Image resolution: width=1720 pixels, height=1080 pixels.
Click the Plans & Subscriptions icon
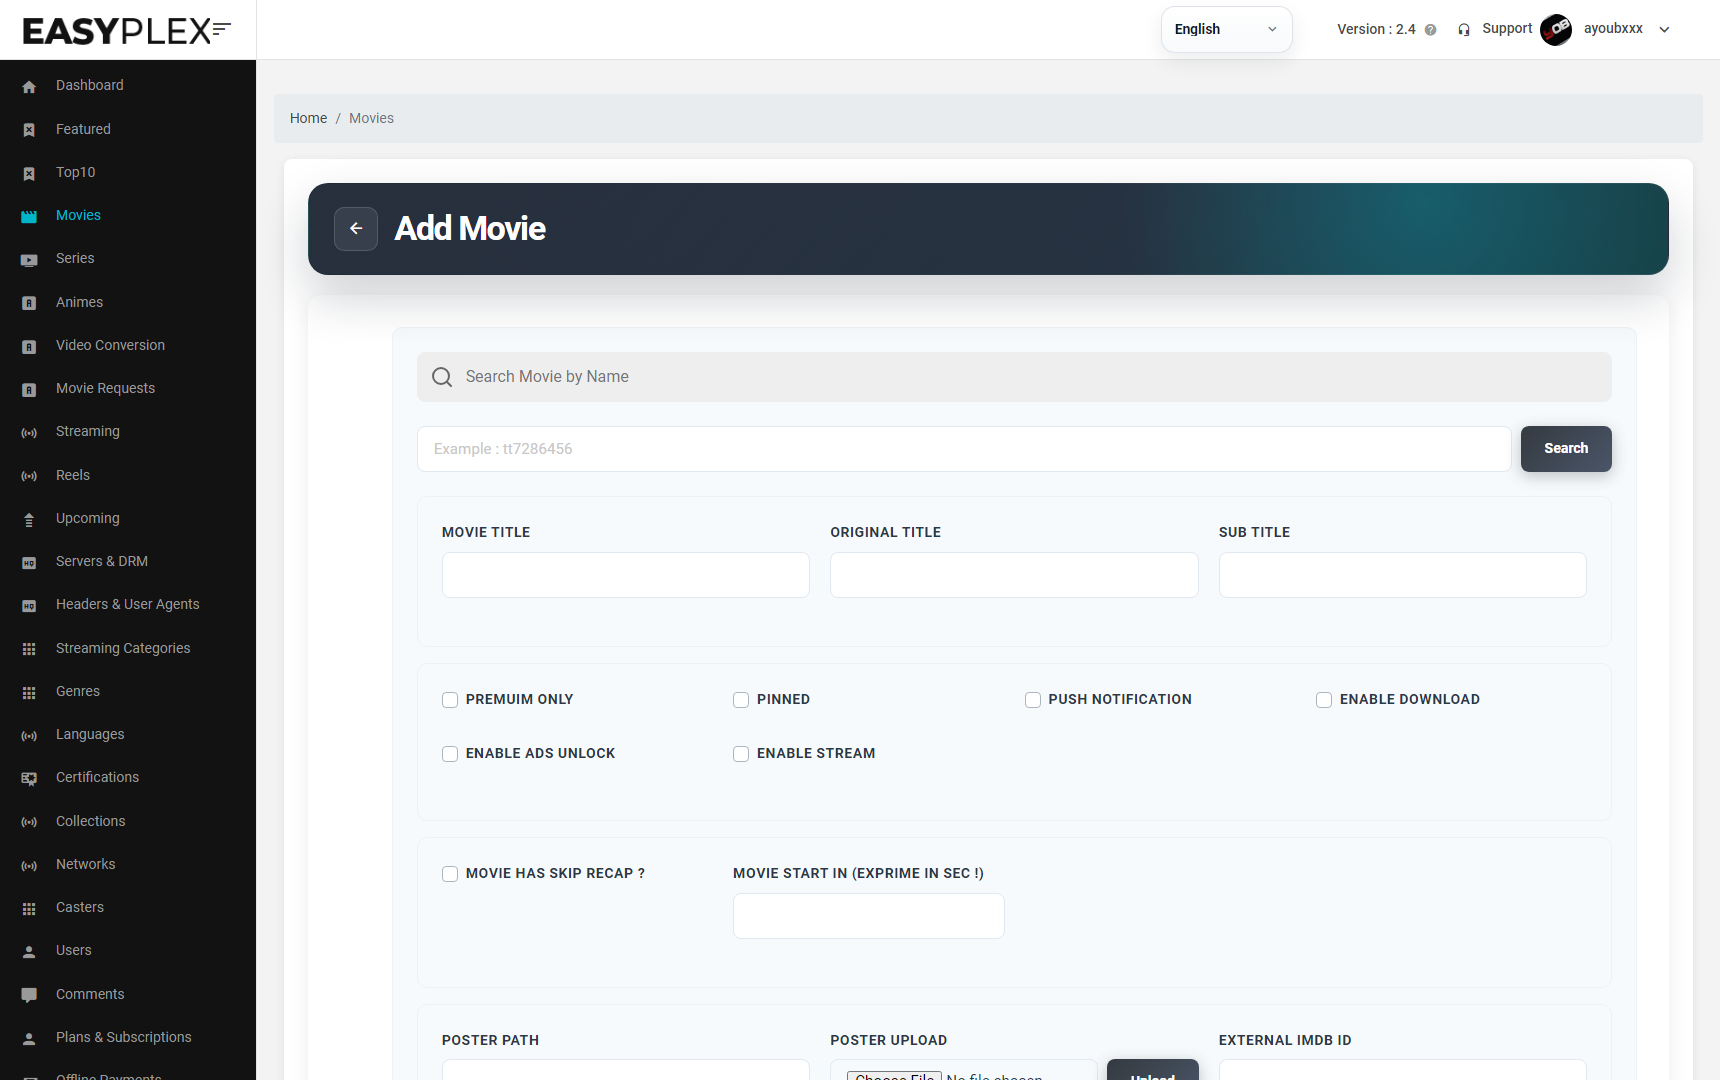coord(29,1038)
